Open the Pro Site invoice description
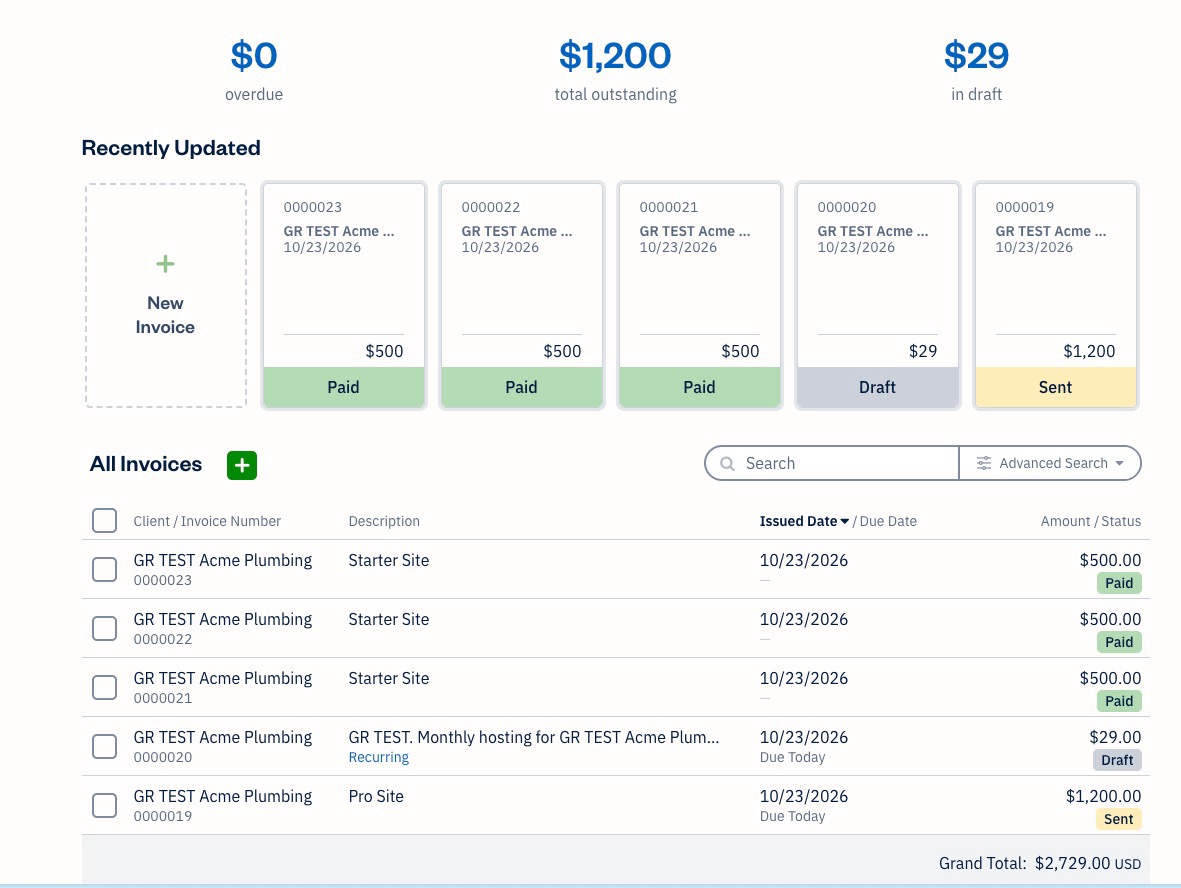 (376, 796)
